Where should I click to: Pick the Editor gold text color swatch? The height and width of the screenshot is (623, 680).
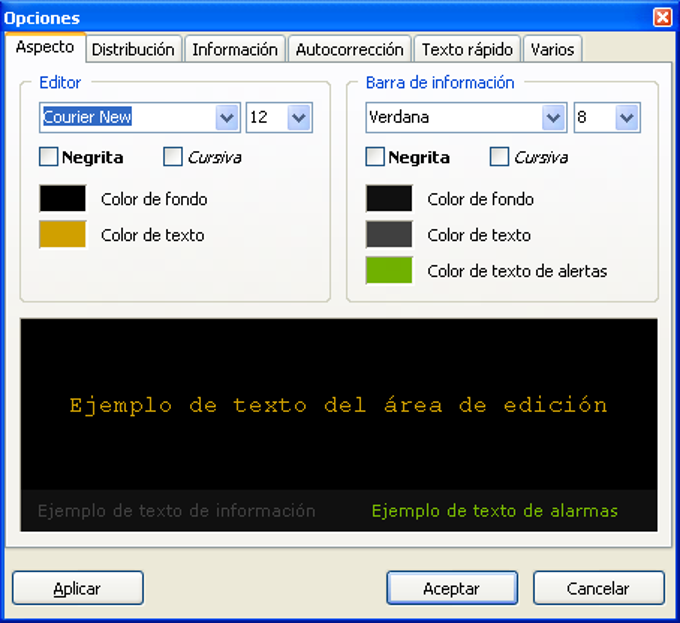click(63, 235)
